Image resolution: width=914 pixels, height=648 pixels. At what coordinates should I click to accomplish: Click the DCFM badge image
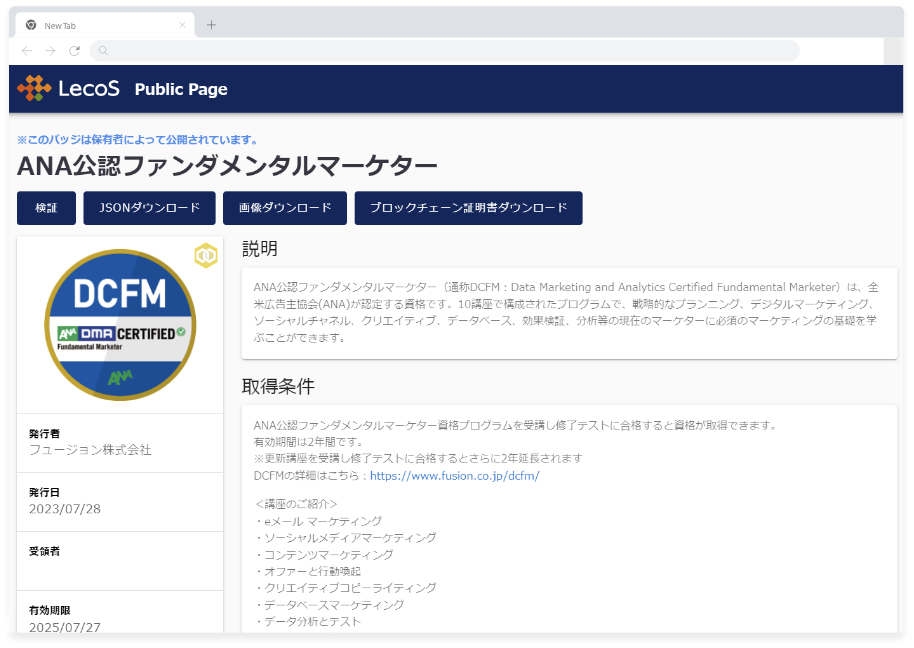(x=120, y=325)
